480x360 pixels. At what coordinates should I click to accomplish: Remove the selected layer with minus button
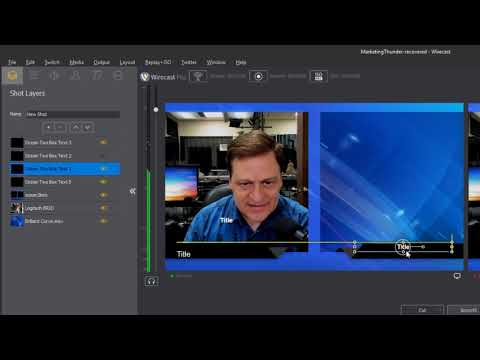pos(60,127)
